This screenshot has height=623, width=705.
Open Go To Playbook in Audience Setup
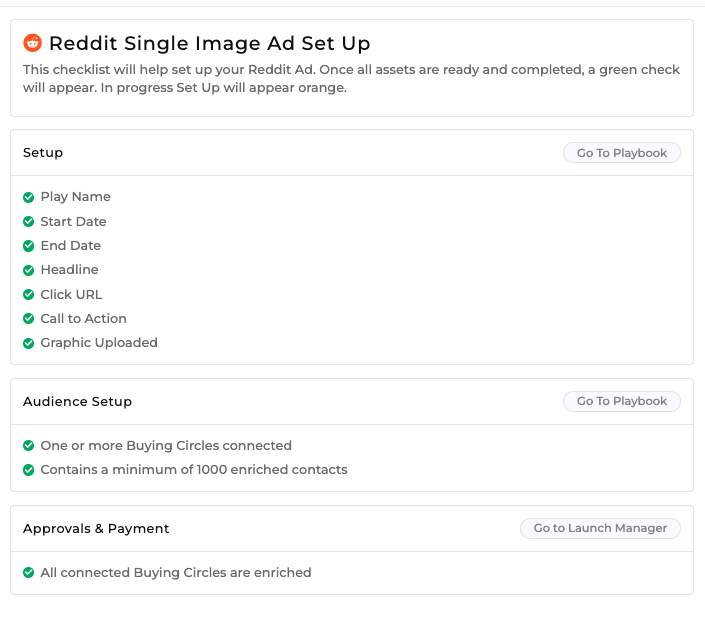tap(622, 401)
